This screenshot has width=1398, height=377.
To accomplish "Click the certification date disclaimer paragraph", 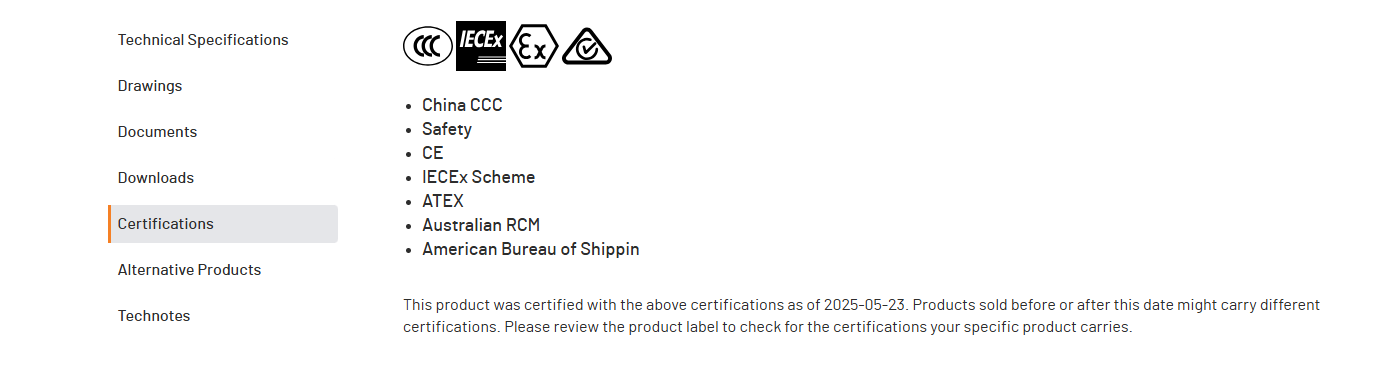I will 862,316.
